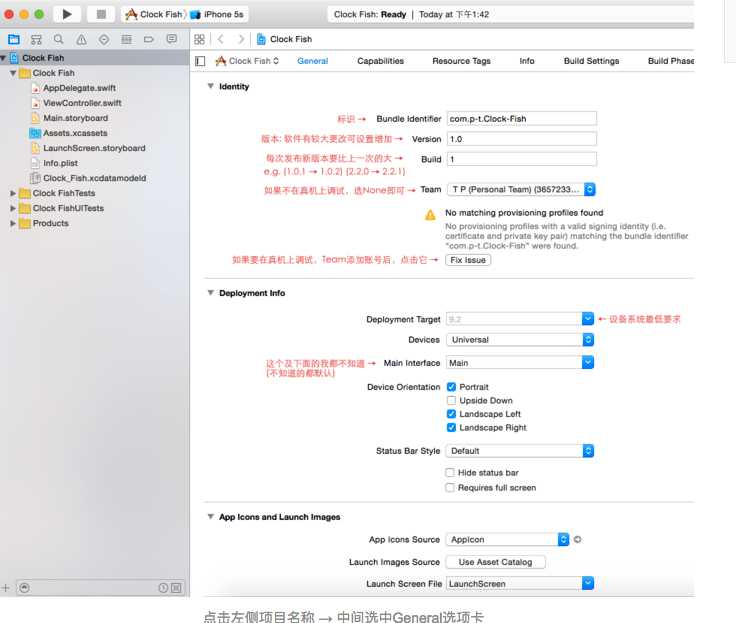Open the Project navigator folder icon
The image size is (736, 623).
14,39
